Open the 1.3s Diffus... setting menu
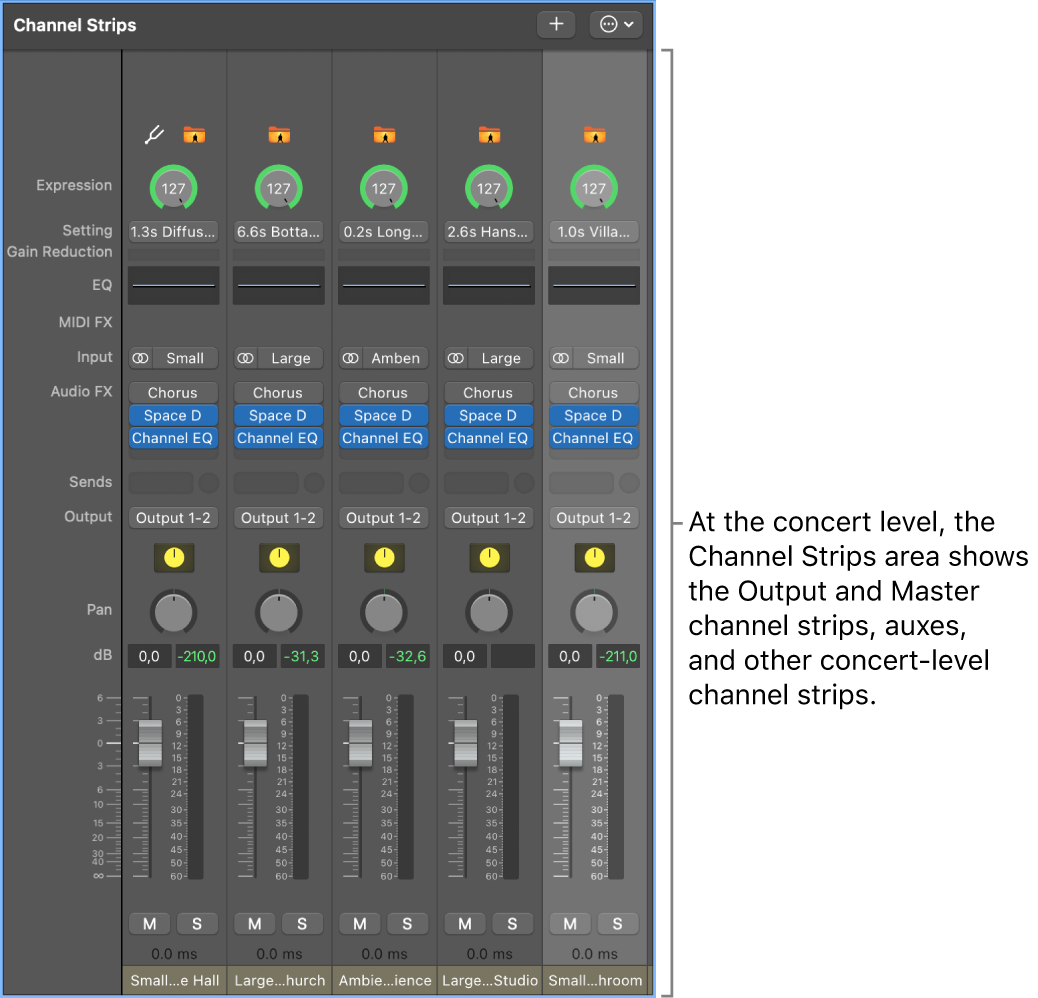This screenshot has width=1038, height=998. pyautogui.click(x=173, y=232)
